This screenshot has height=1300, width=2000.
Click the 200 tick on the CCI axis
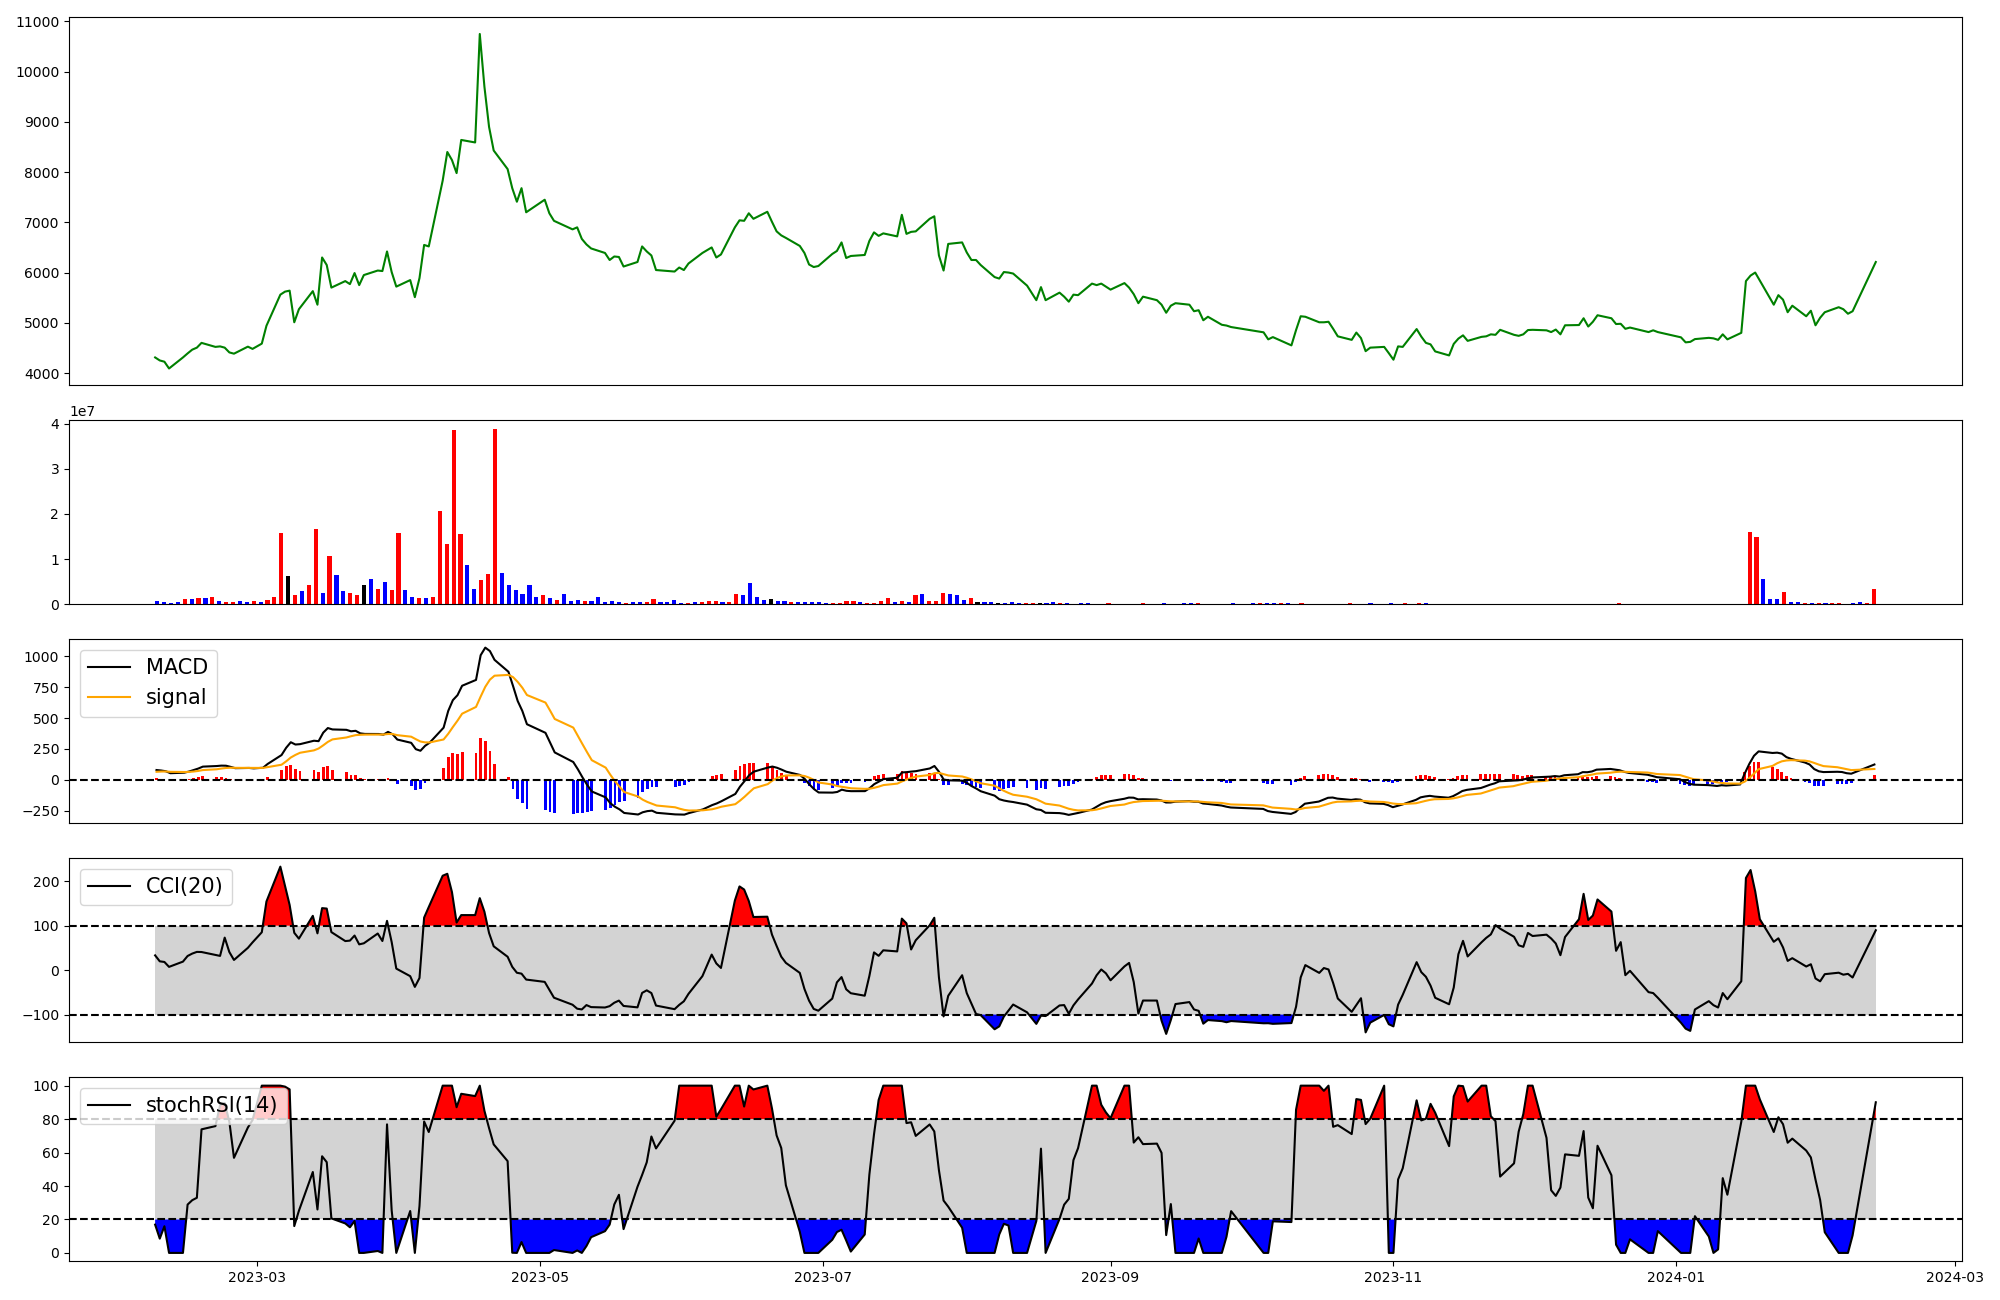(46, 882)
